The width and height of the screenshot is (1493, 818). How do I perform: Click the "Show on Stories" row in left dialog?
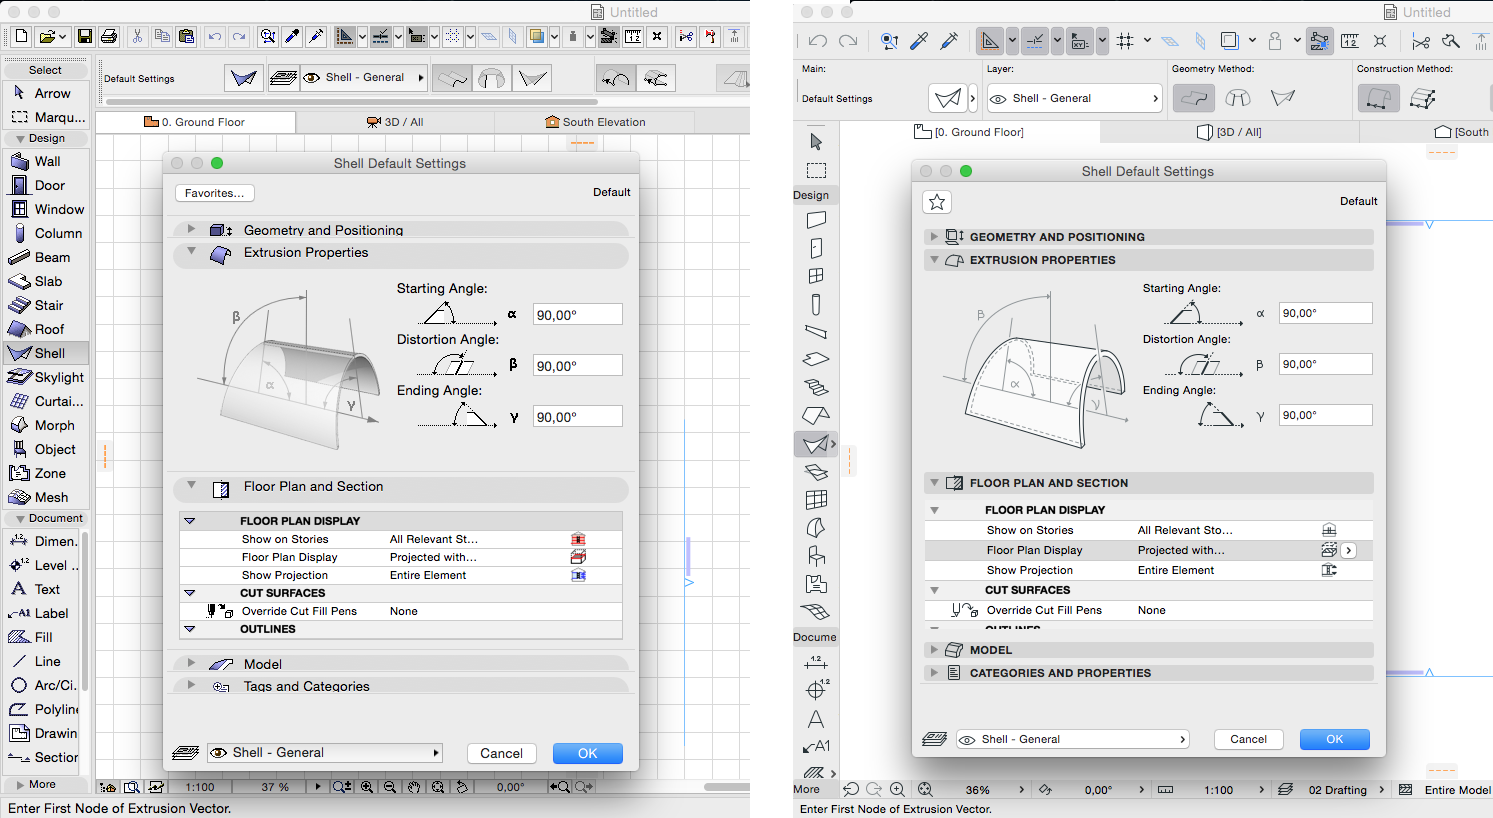coord(401,539)
